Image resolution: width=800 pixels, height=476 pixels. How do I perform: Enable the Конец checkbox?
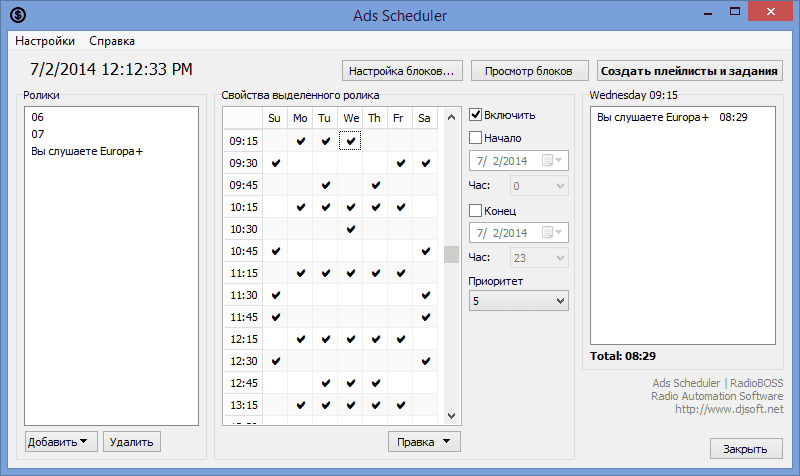pyautogui.click(x=475, y=210)
